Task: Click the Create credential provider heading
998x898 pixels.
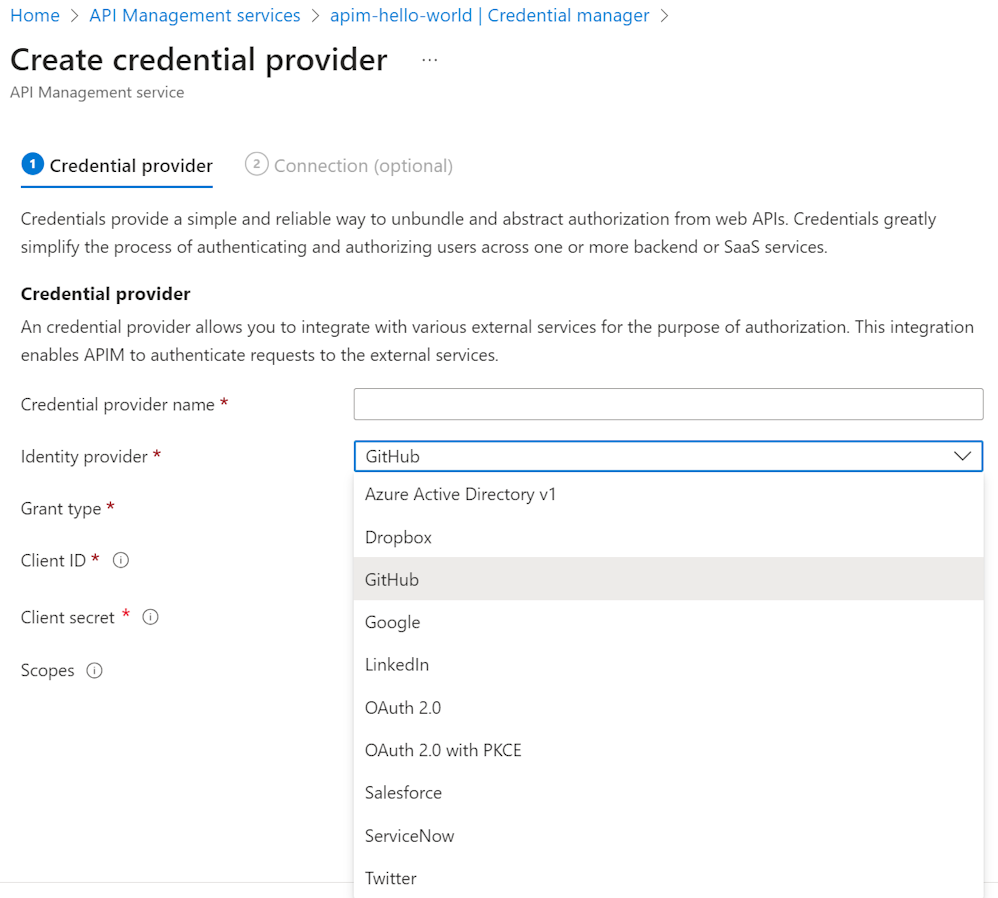Action: point(199,60)
